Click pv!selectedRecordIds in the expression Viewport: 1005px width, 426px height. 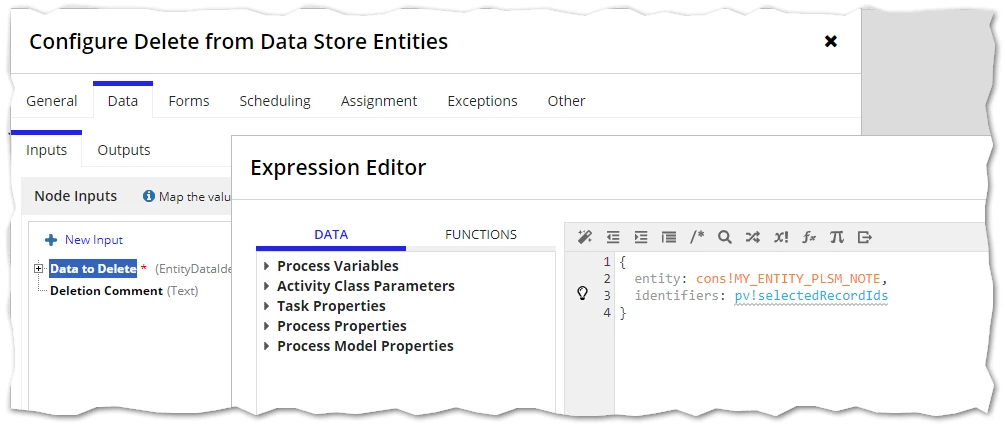click(811, 296)
